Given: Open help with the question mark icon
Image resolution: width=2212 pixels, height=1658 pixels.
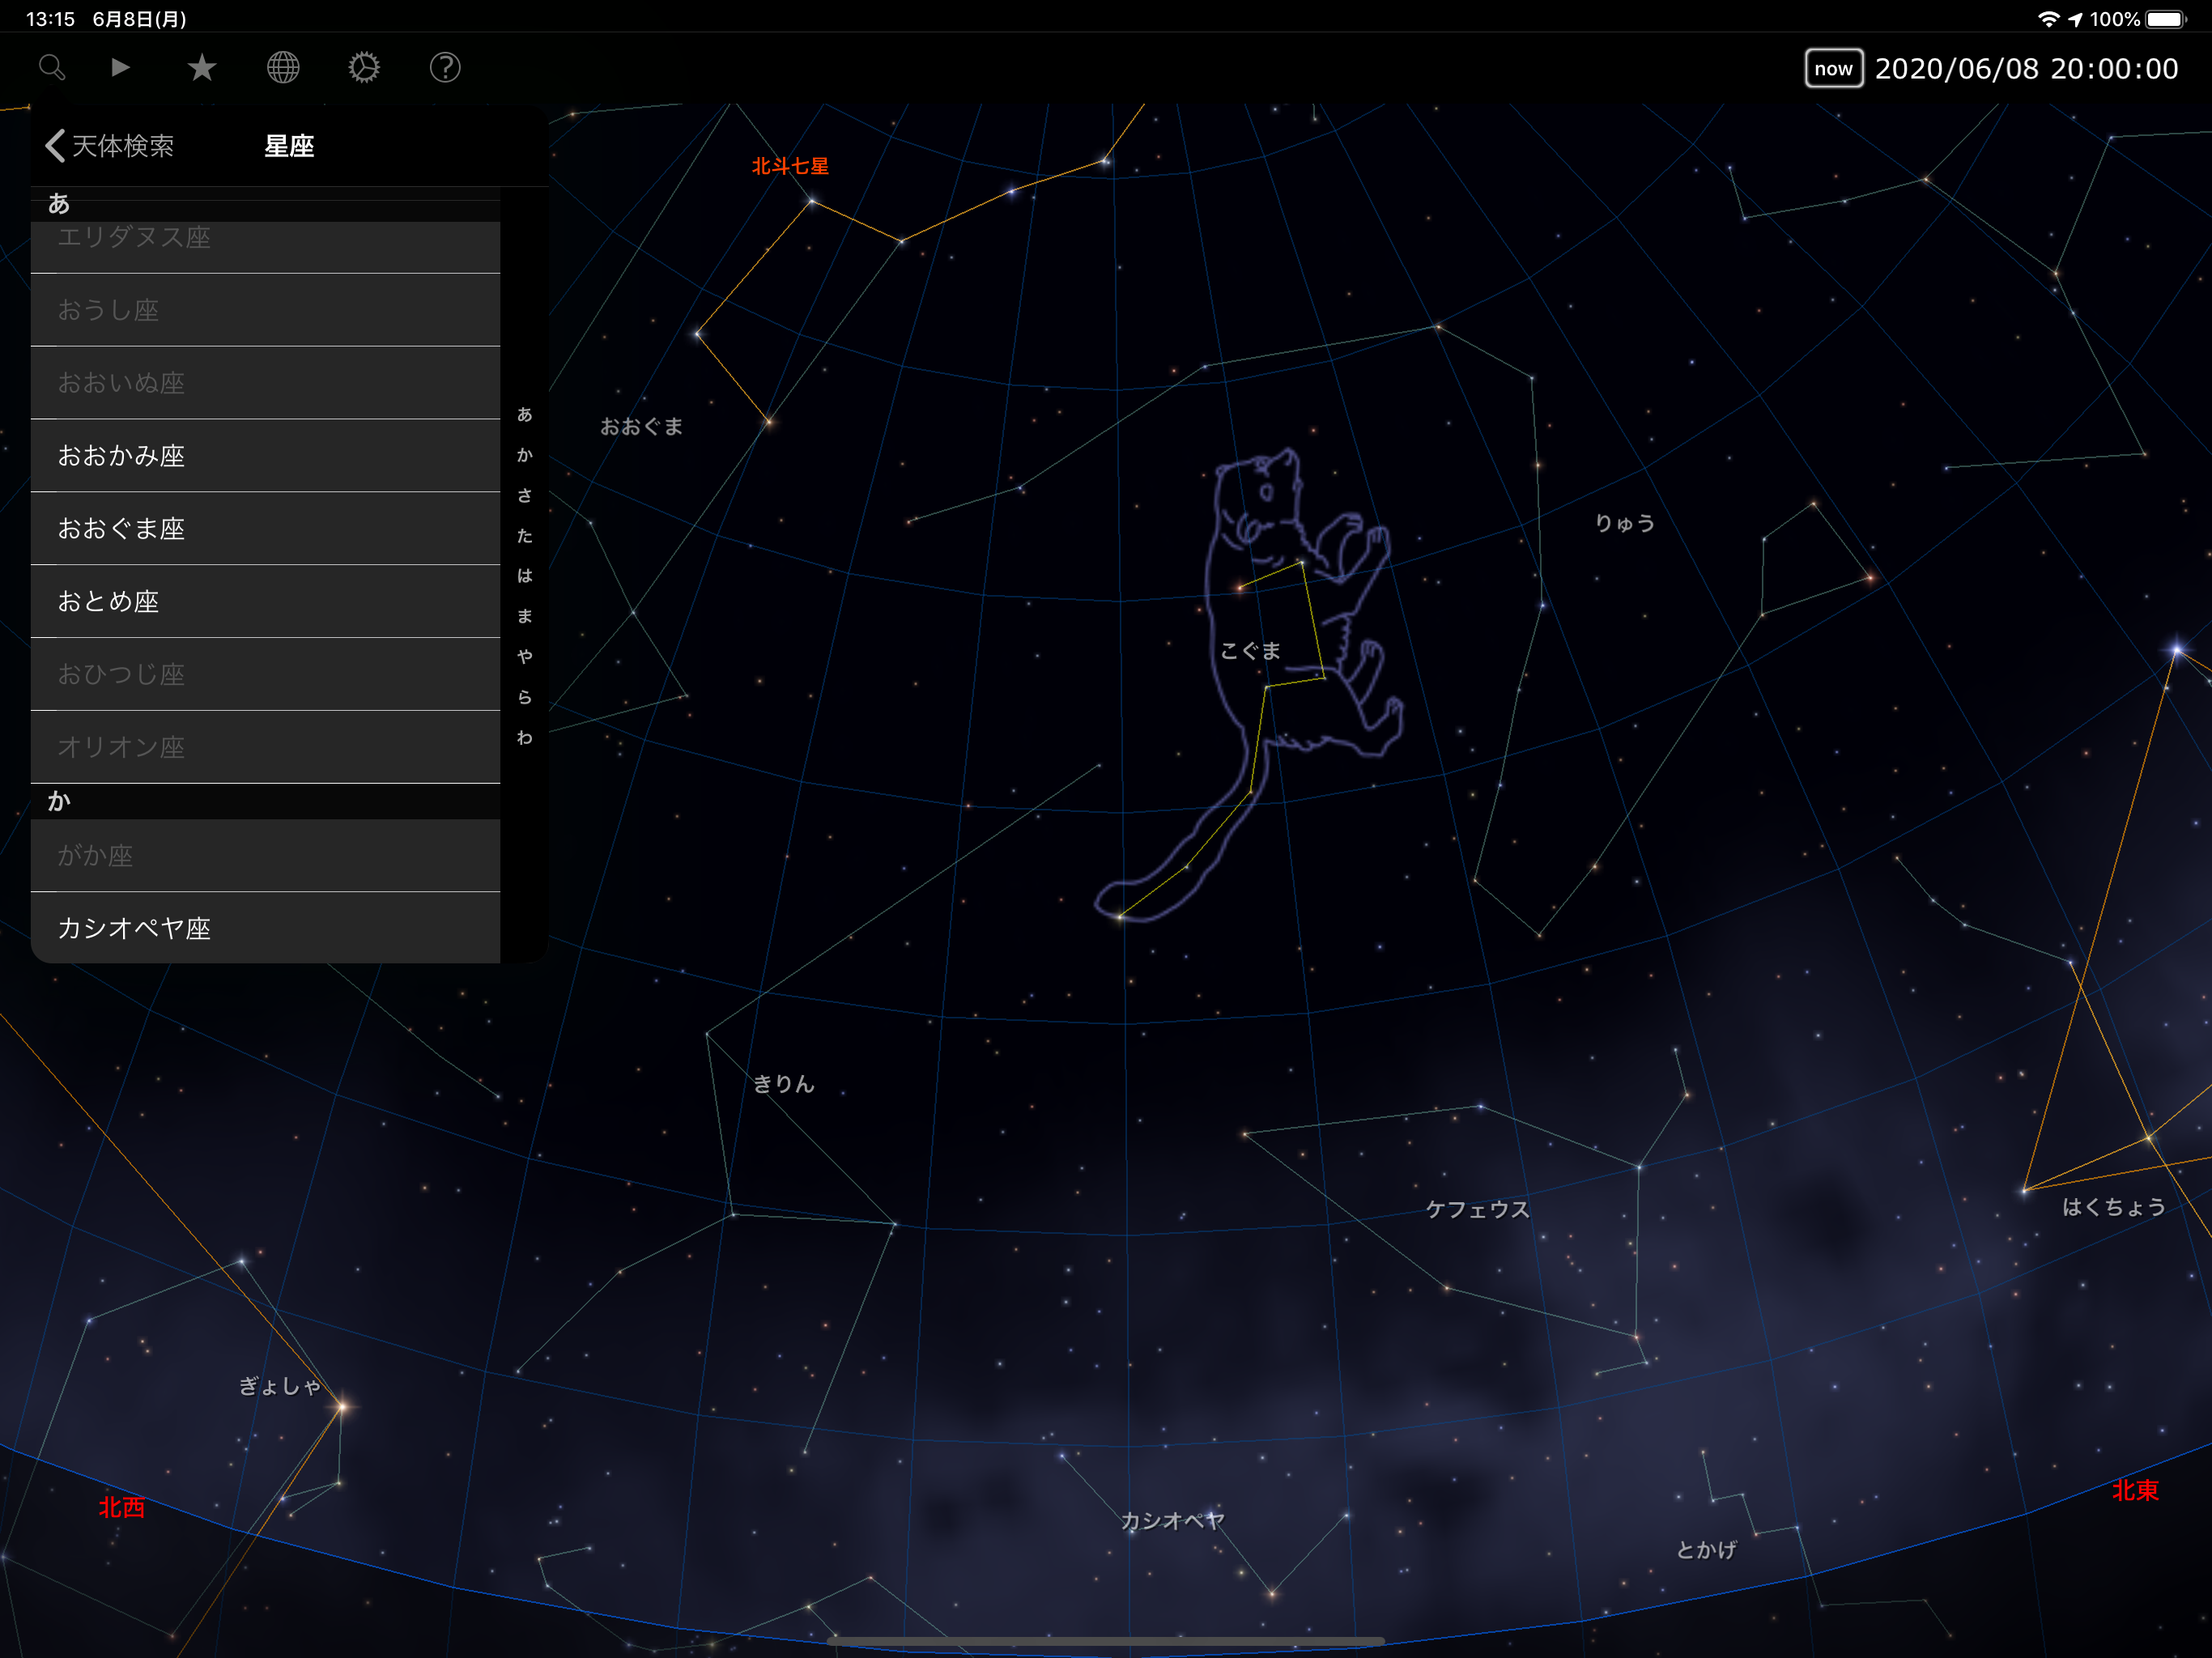Looking at the screenshot, I should point(445,68).
